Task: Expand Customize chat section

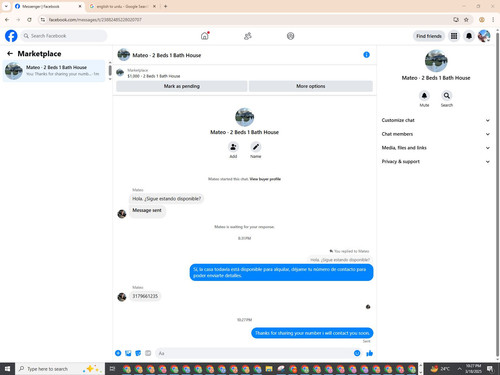Action: tap(436, 120)
